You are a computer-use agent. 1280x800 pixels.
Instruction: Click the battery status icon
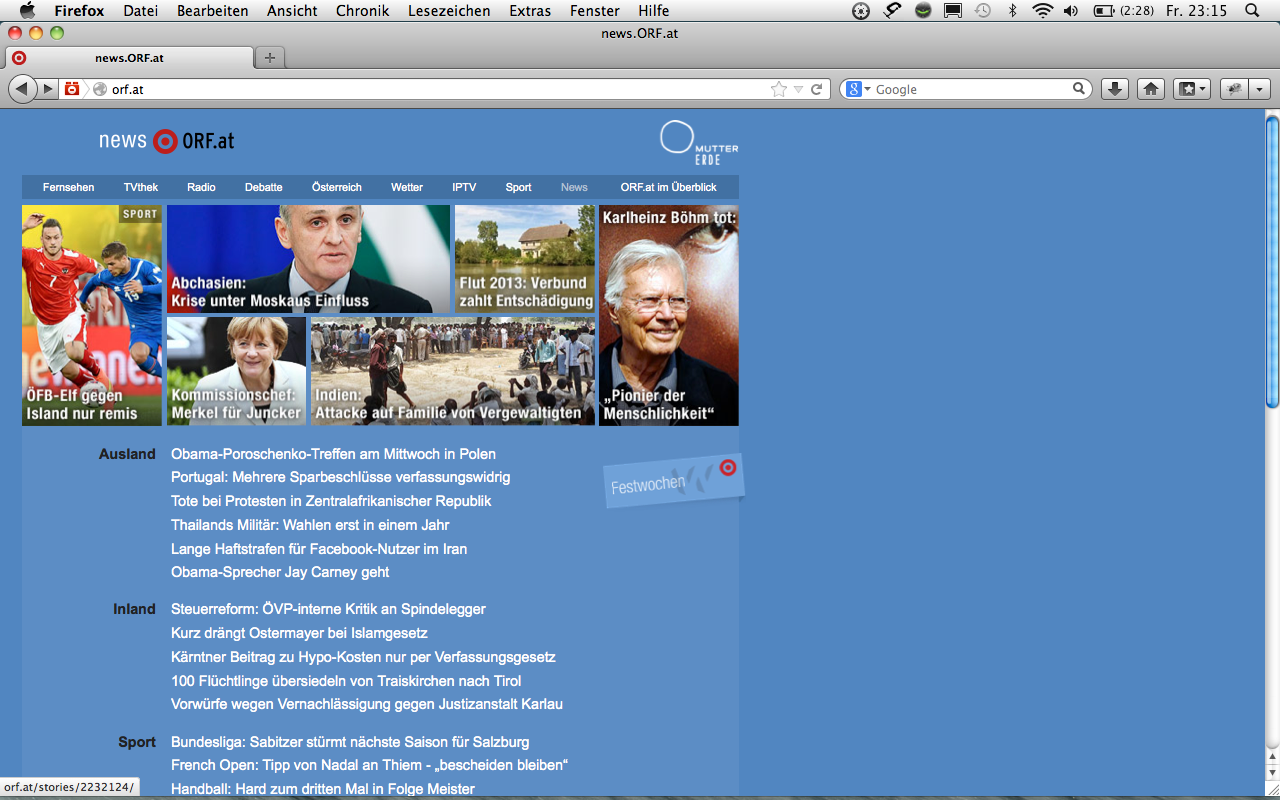[1104, 11]
